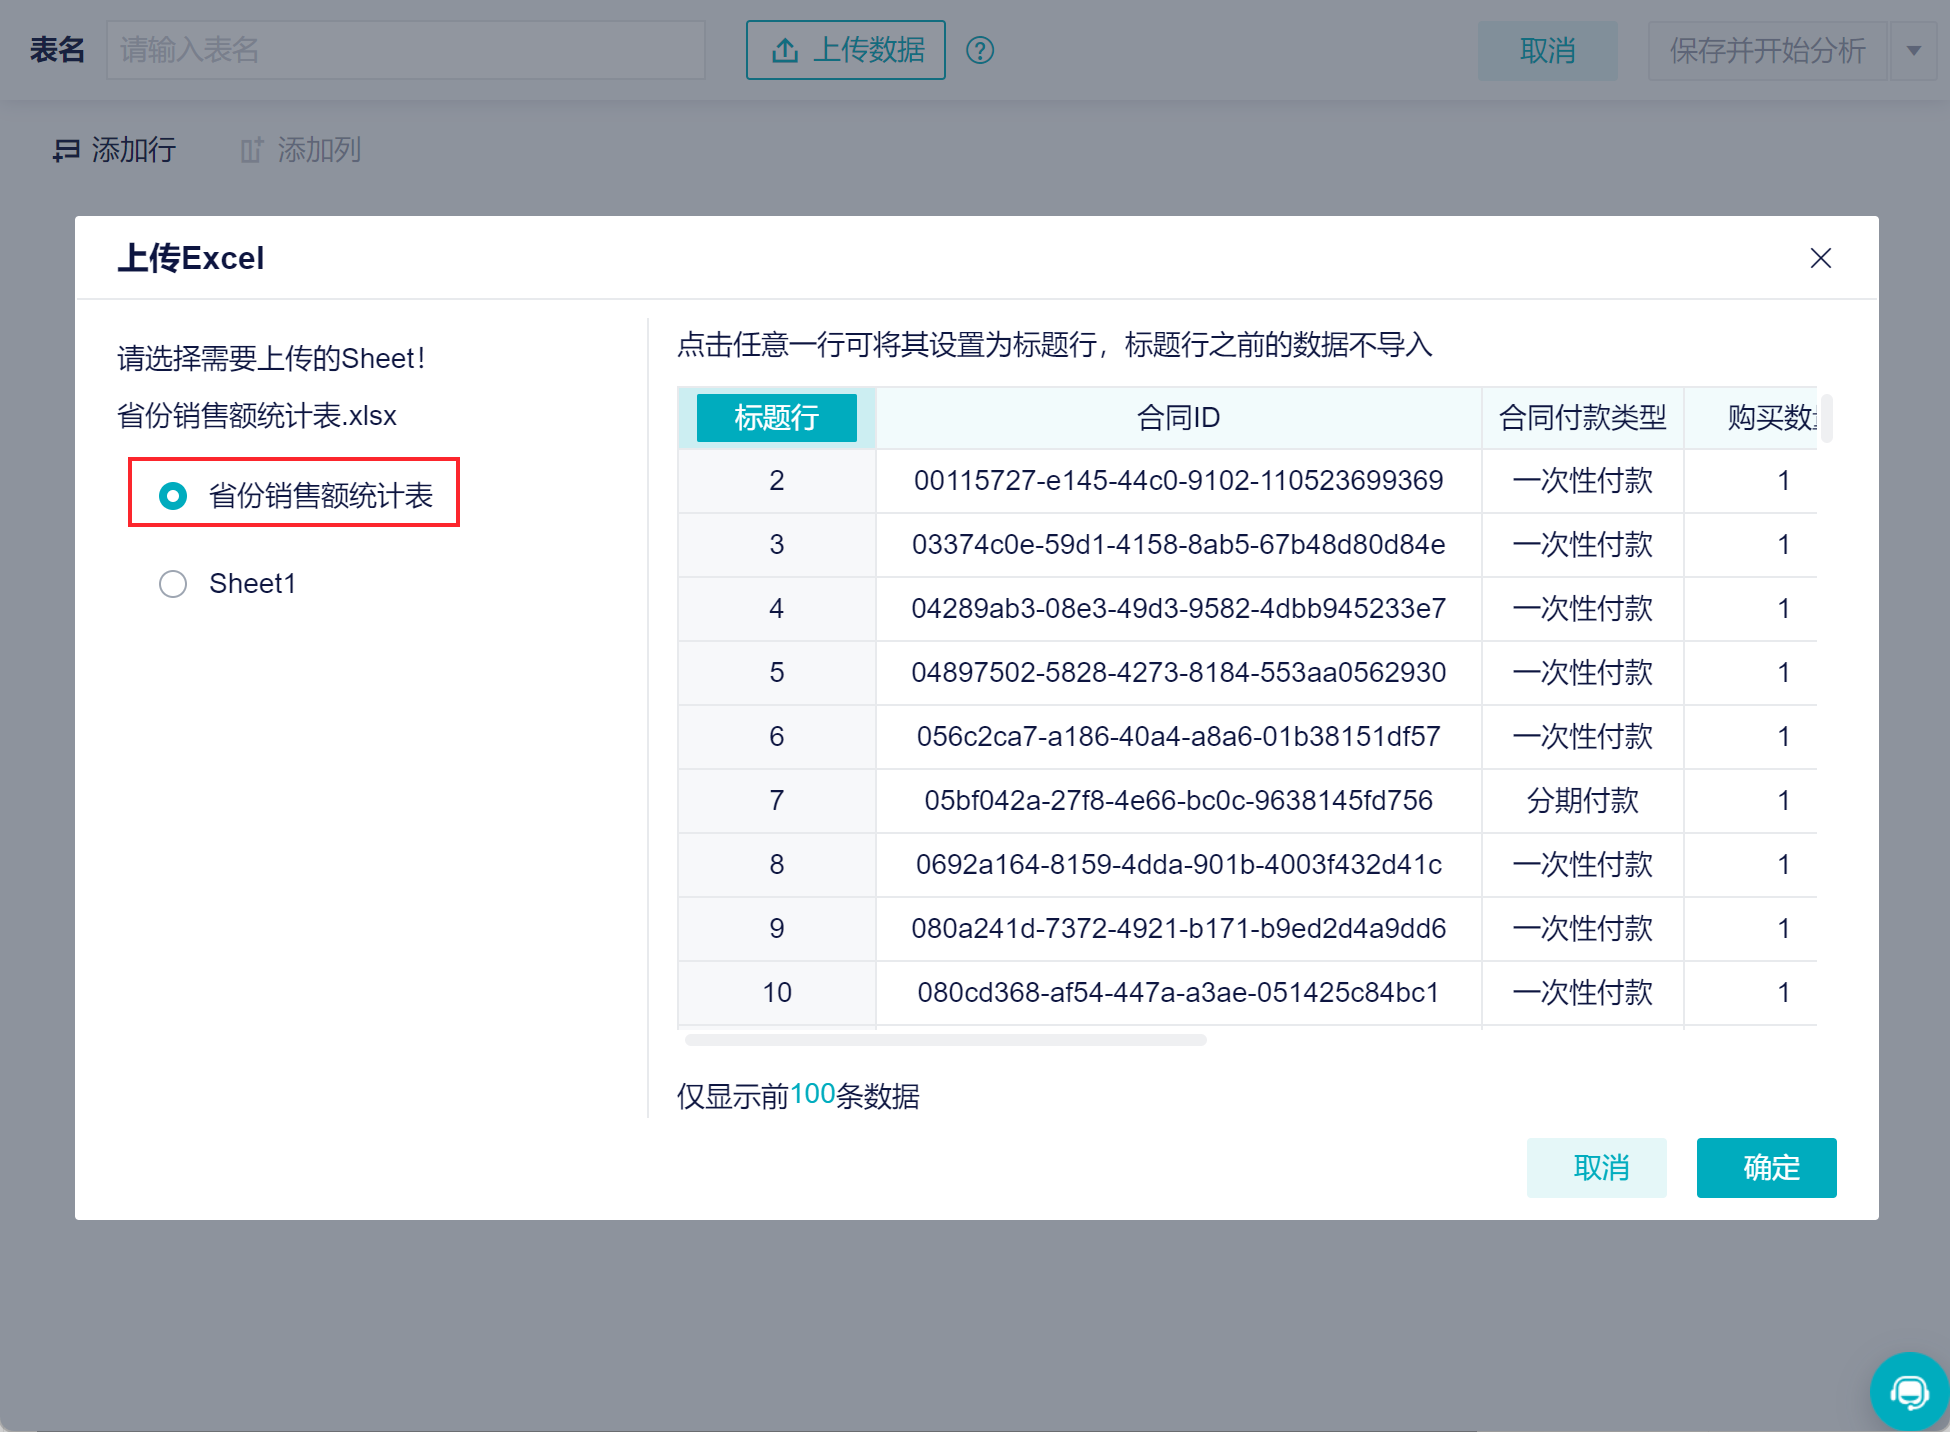Close the upload Excel dialog

coord(1820,258)
